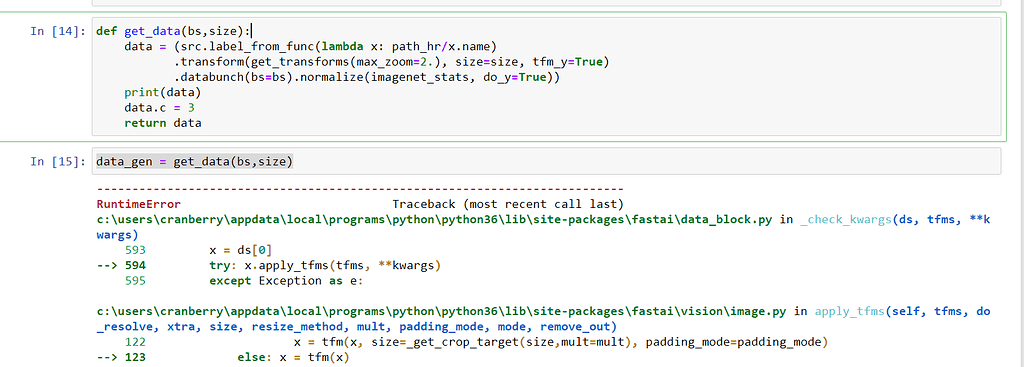Viewport: 1024px width, 367px height.
Task: Click the red 'RuntimeError' label
Action: click(x=138, y=204)
